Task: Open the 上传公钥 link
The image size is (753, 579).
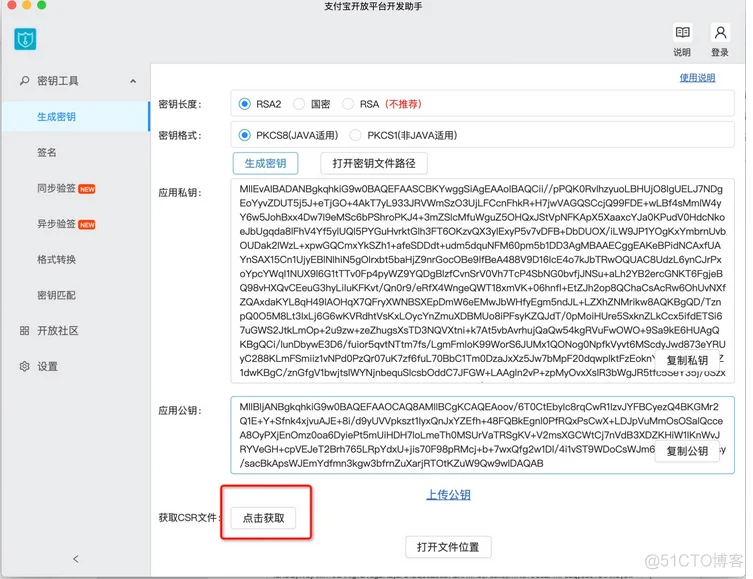Action: [449, 495]
